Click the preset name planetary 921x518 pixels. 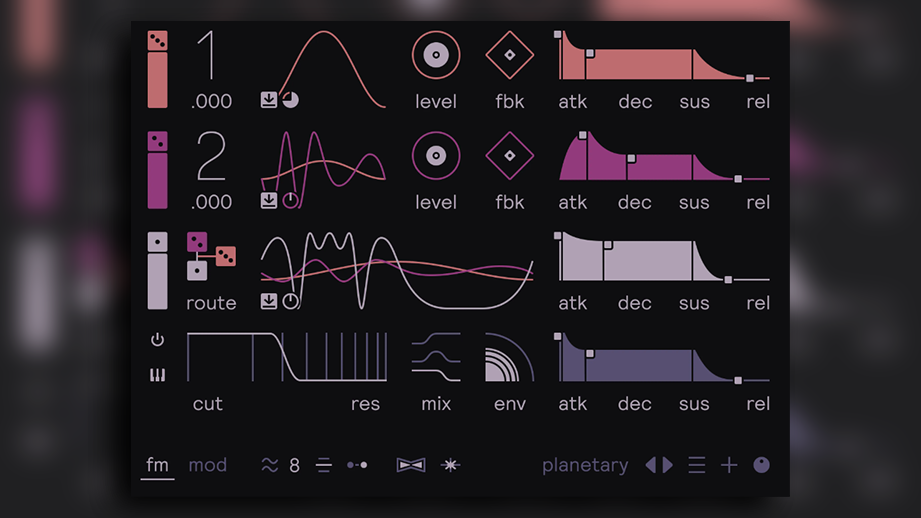(x=585, y=466)
